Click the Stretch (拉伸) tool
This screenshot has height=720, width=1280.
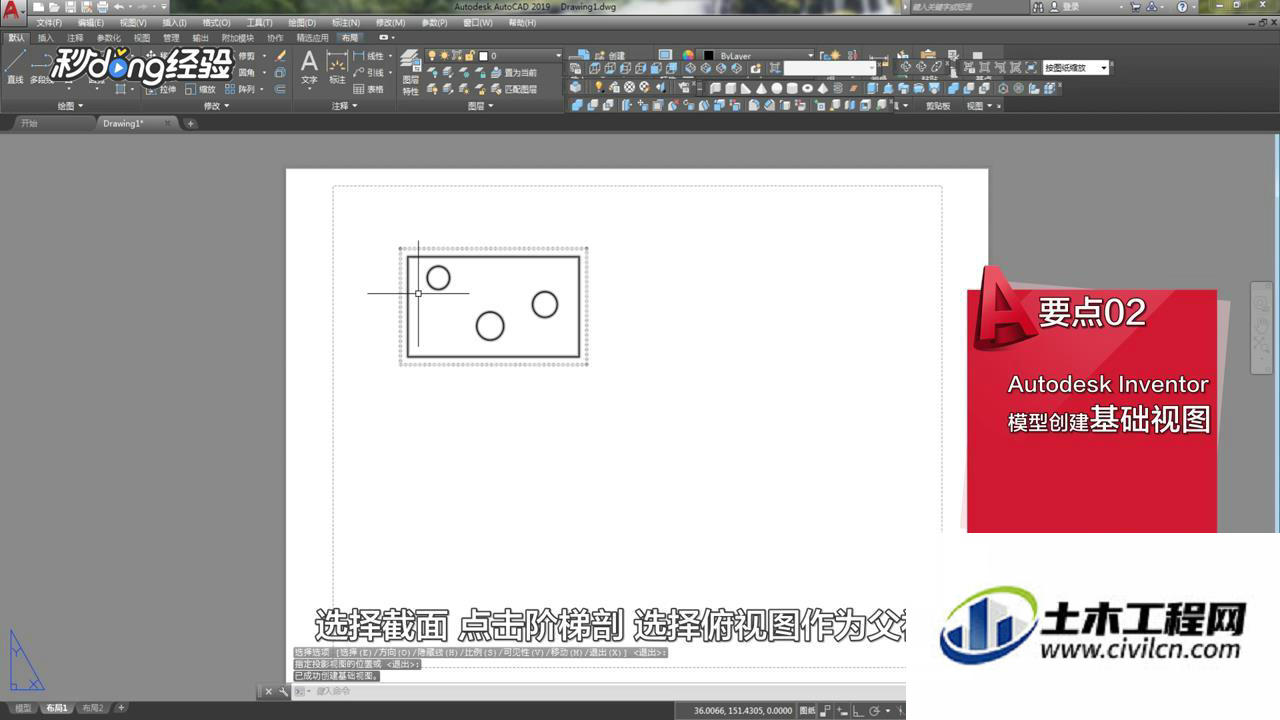[160, 89]
